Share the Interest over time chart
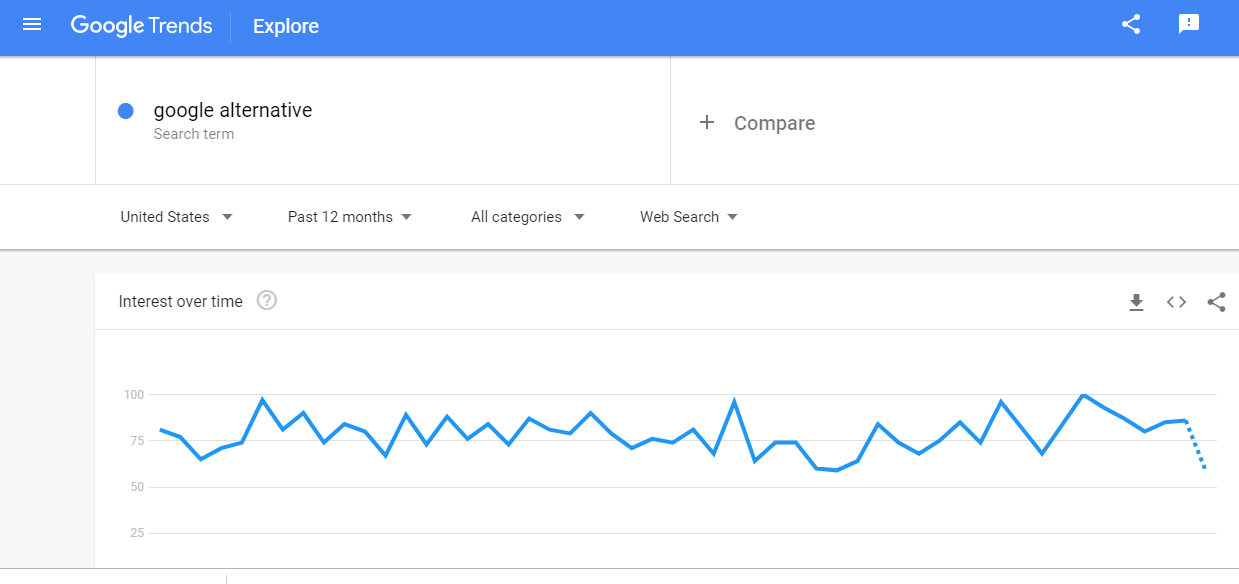 1216,302
